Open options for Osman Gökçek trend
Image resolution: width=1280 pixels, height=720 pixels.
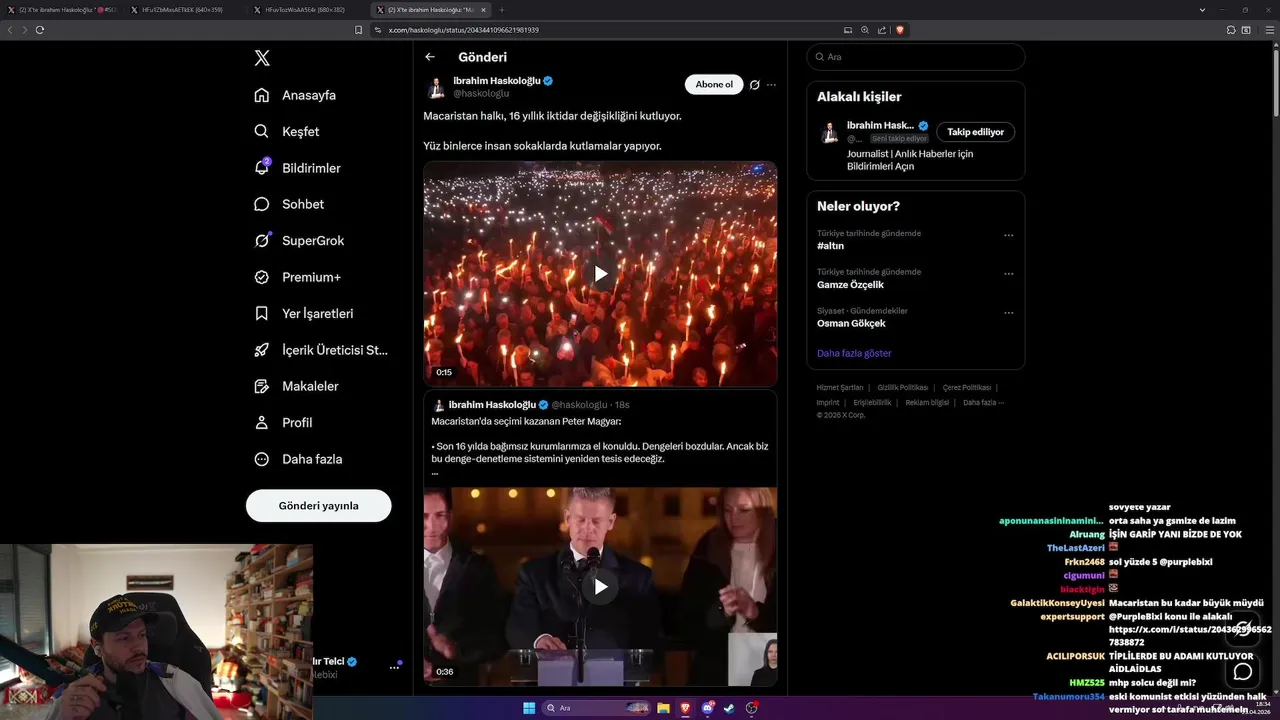click(x=1008, y=313)
